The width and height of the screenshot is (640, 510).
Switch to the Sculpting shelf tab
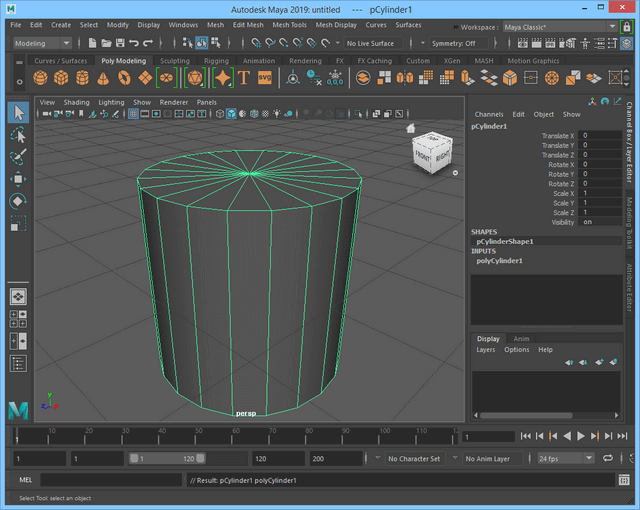[x=174, y=61]
